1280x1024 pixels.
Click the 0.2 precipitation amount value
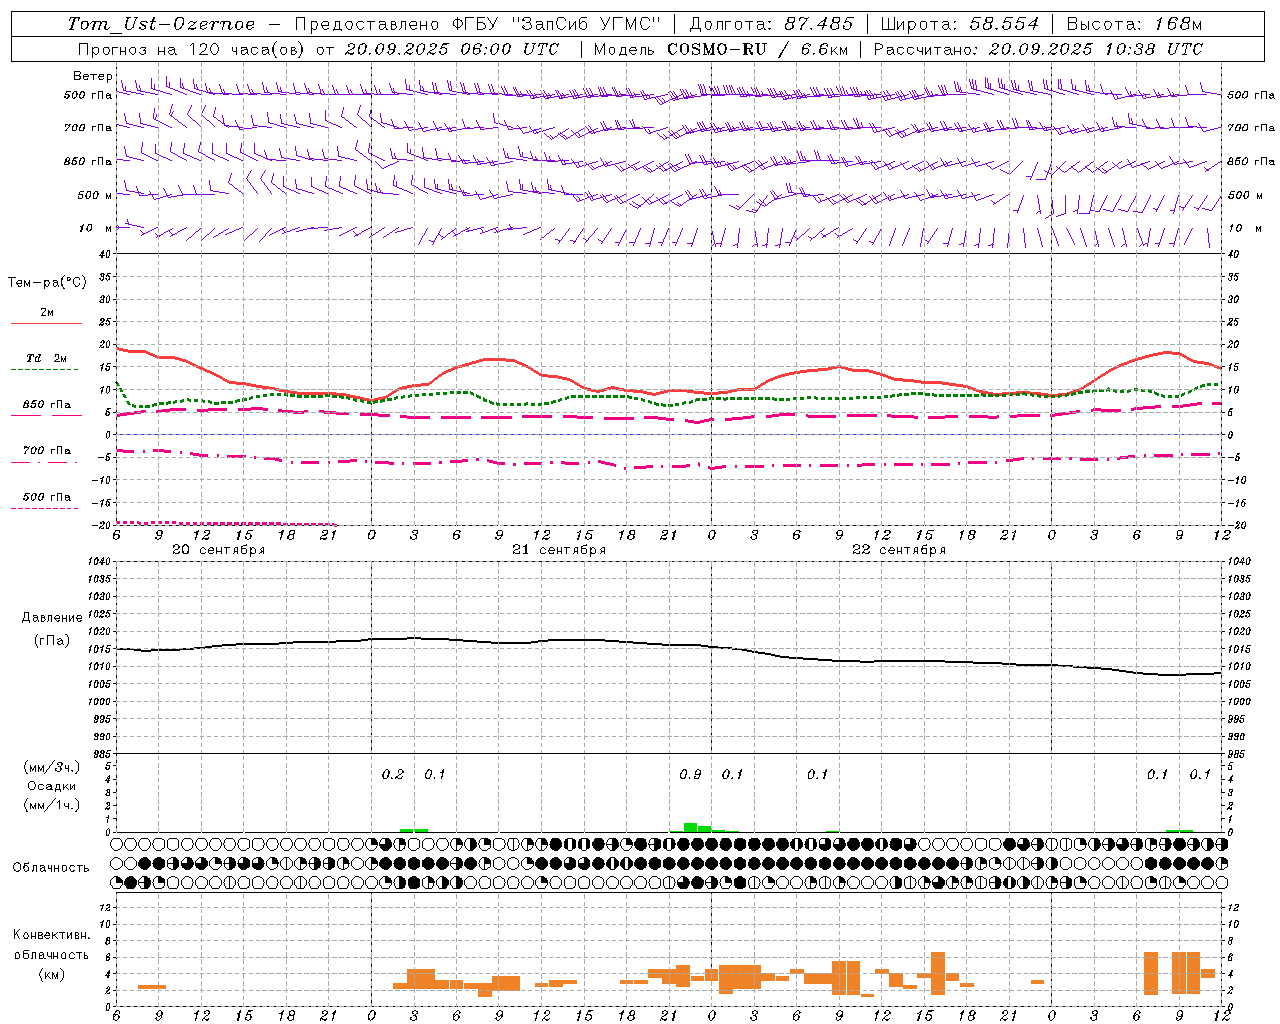[x=393, y=774]
